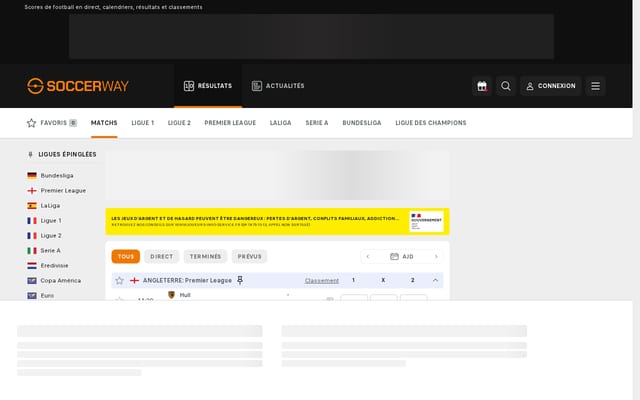Viewport: 640px width, 400px height.
Task: Select Premier League in pinned leagues list
Action: (63, 191)
